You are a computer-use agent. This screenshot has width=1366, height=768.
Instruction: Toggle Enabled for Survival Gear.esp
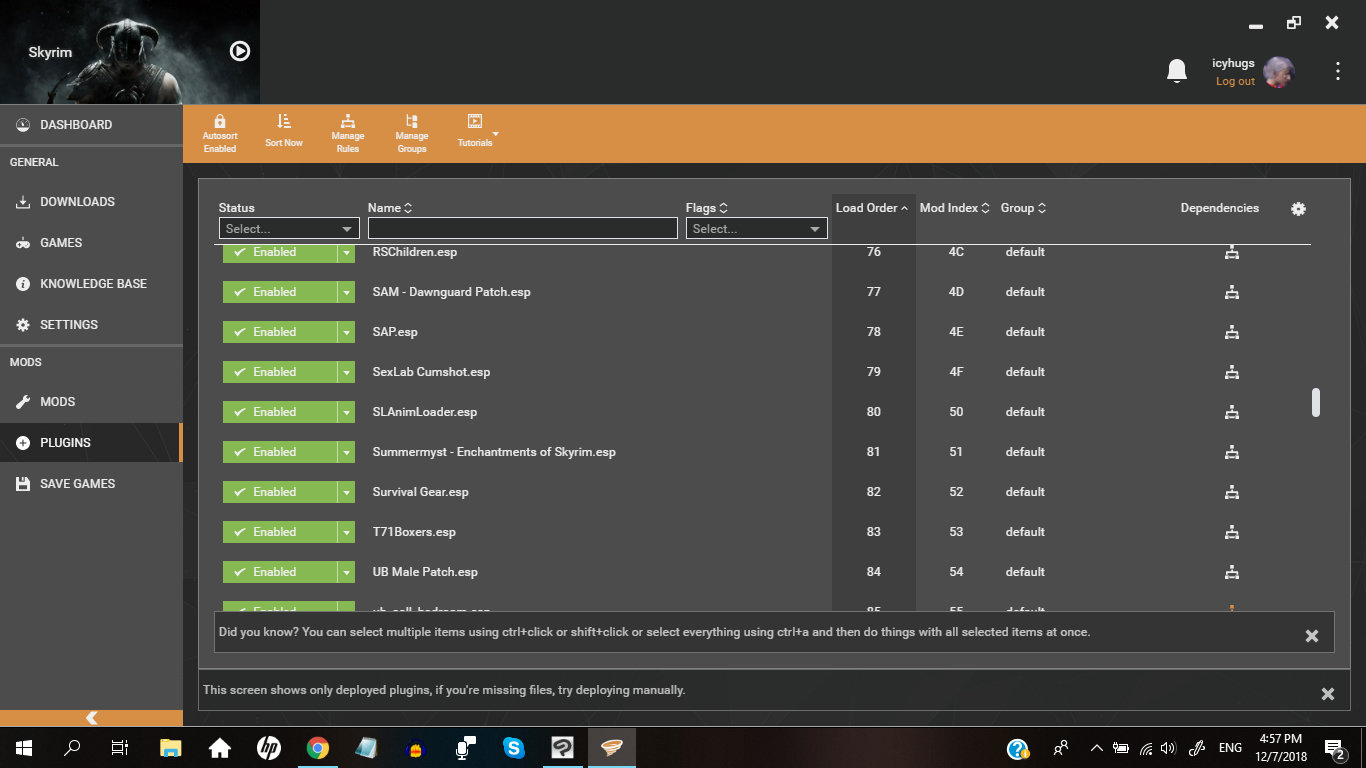pos(280,492)
